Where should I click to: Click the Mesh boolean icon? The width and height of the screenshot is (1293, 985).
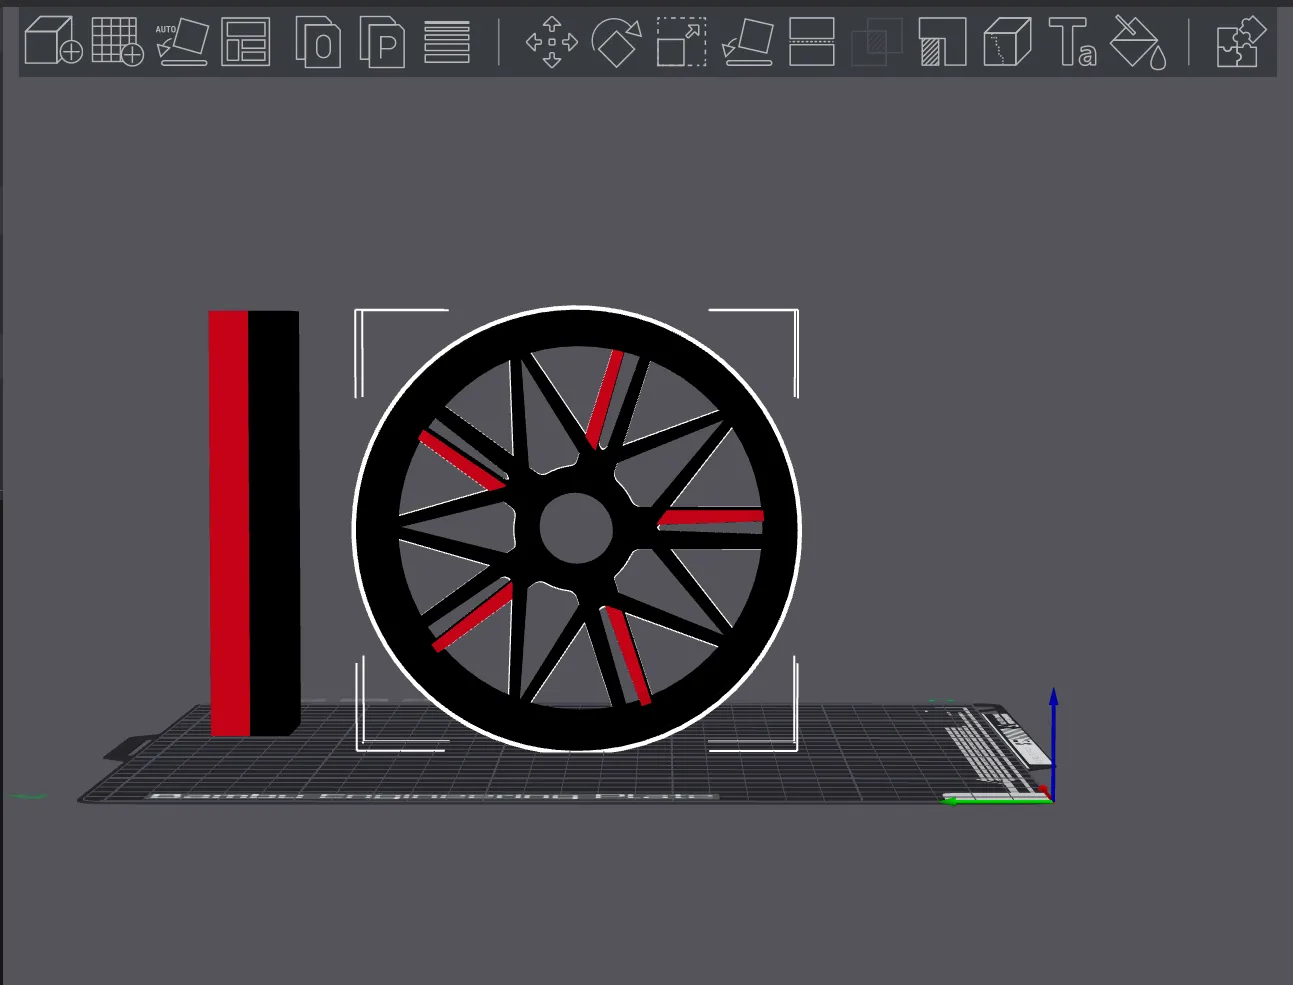876,42
